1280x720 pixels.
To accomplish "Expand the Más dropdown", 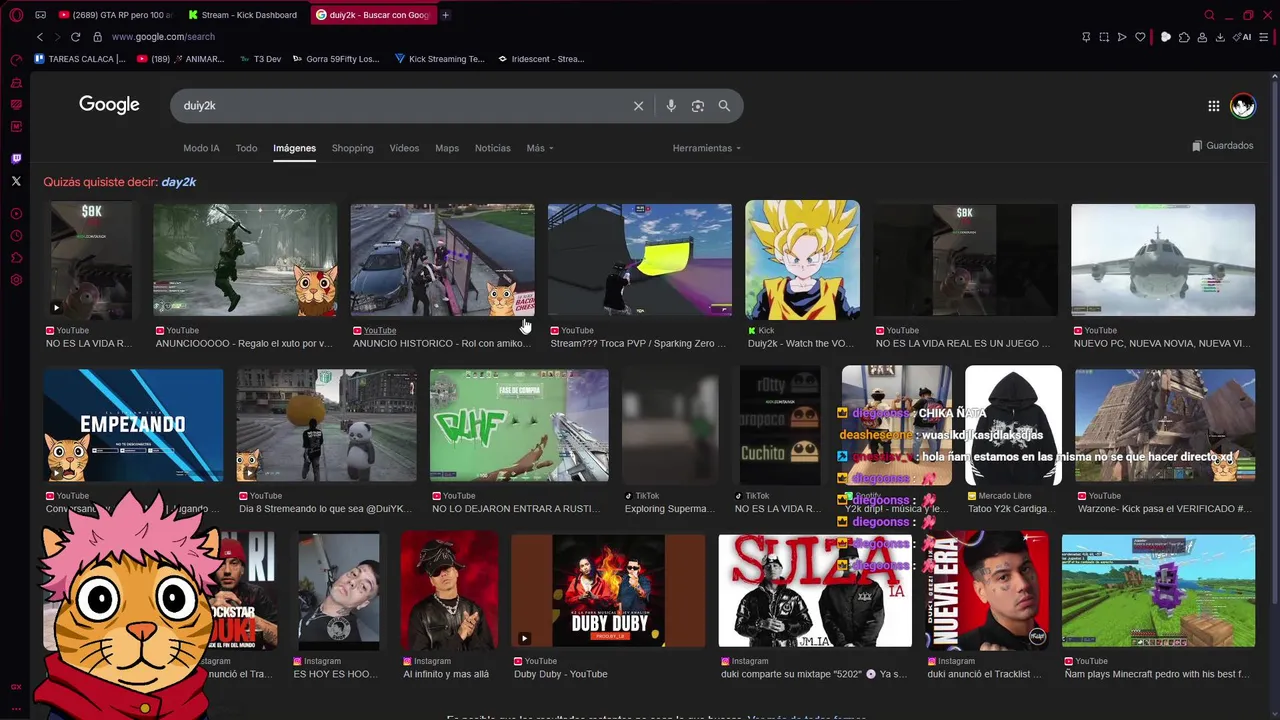I will click(540, 148).
